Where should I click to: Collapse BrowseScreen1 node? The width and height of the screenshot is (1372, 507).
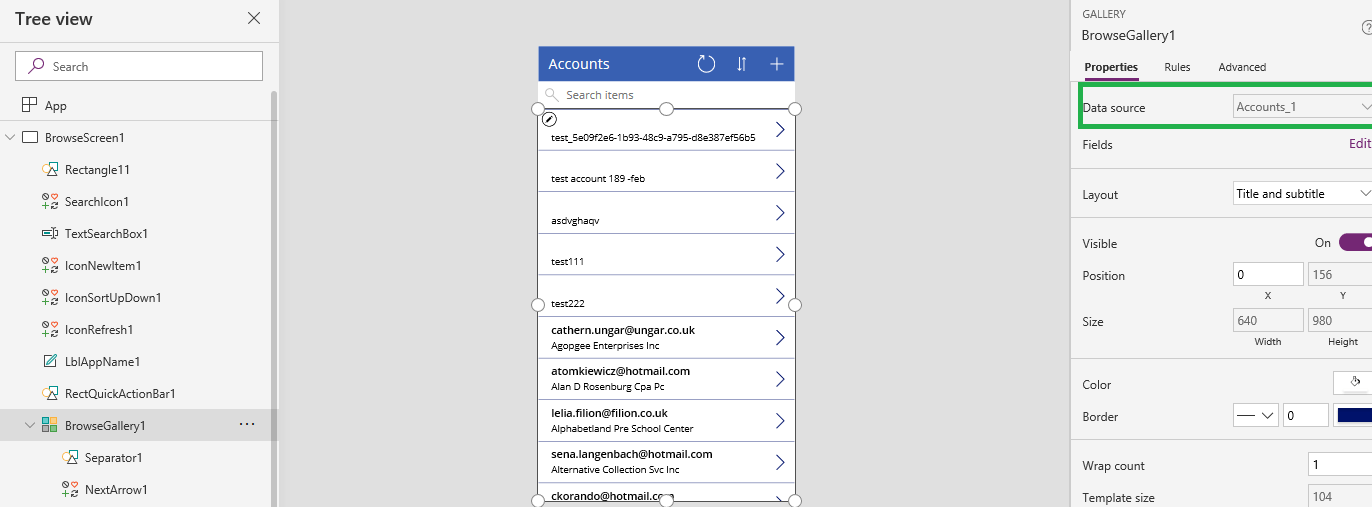tap(11, 137)
